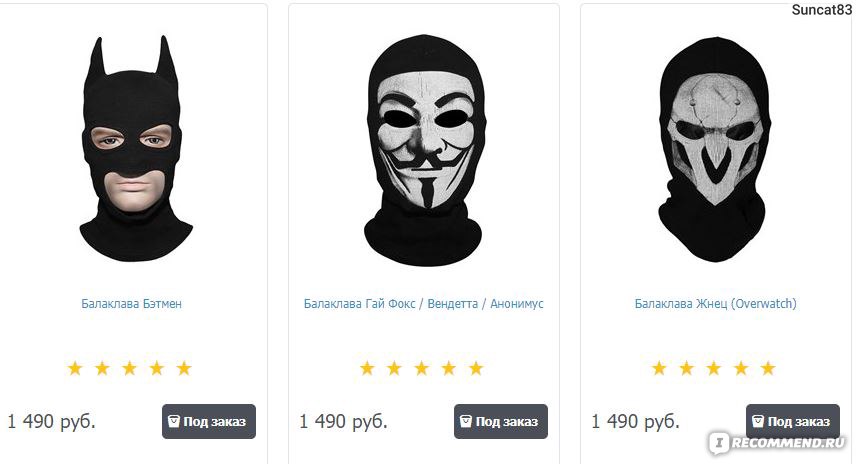Click the second star under the Guy Fawkes balaclava
This screenshot has width=856, height=464.
tap(394, 368)
